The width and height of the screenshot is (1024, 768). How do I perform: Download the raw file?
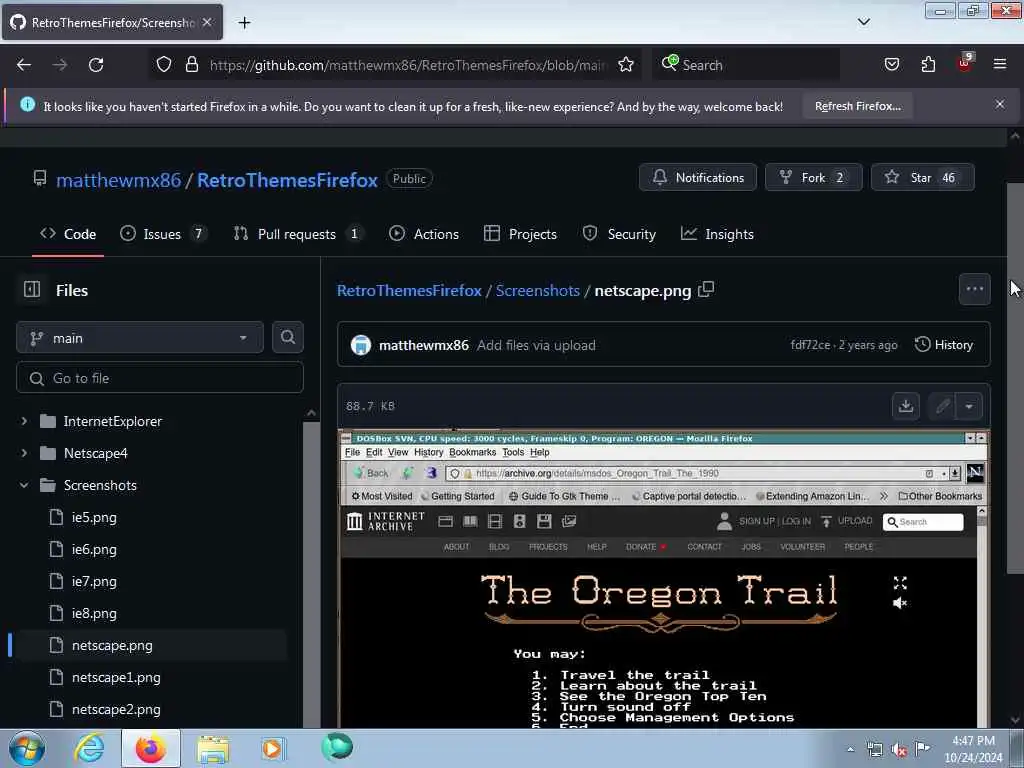pos(906,406)
